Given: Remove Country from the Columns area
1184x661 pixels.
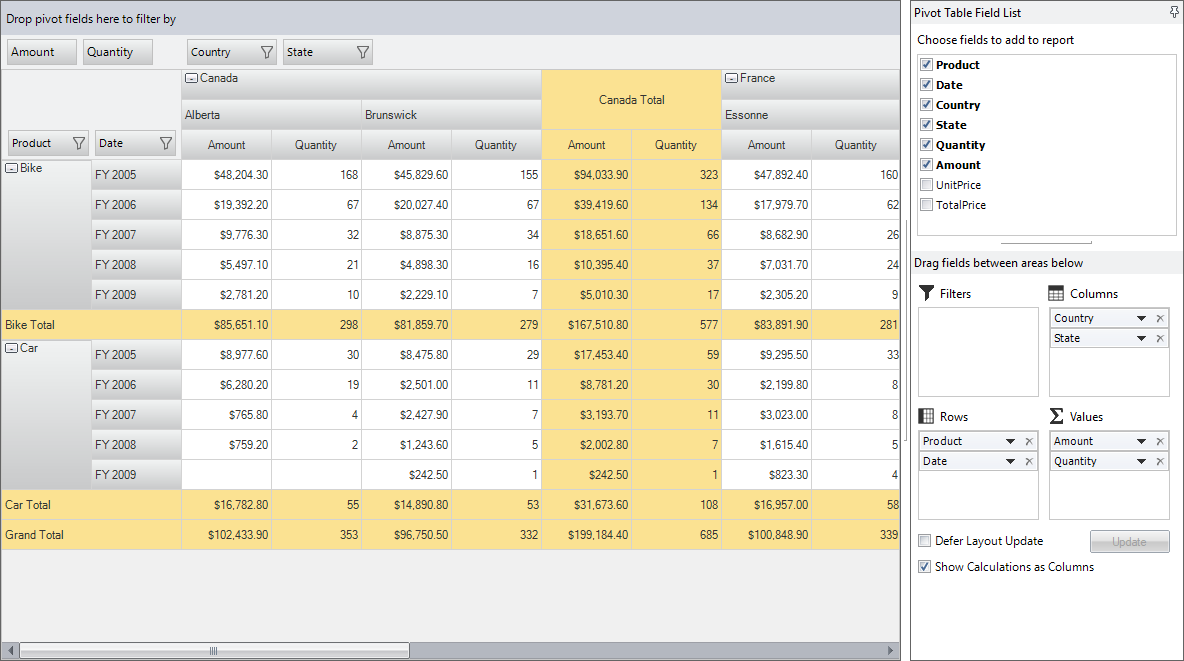Looking at the screenshot, I should (x=1161, y=318).
